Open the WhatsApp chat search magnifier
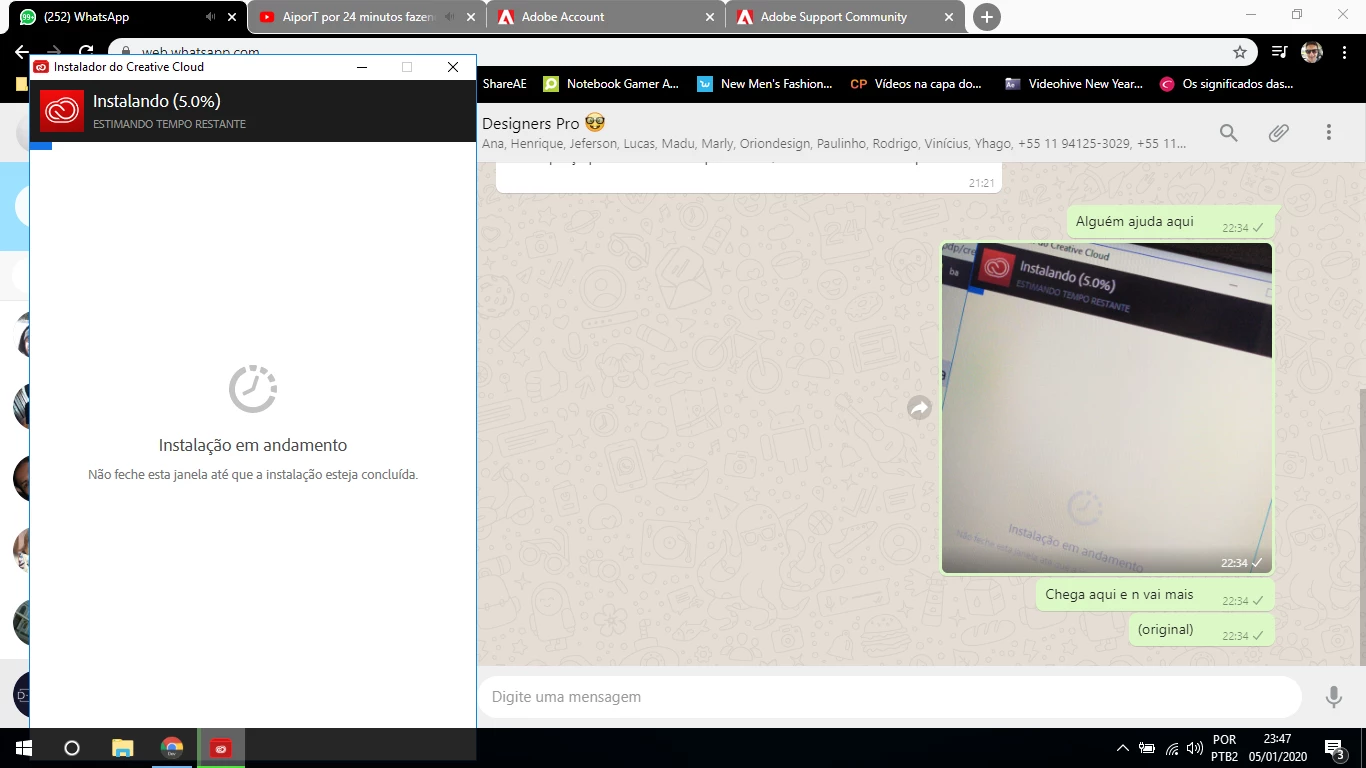The width and height of the screenshot is (1366, 768). coord(1228,133)
